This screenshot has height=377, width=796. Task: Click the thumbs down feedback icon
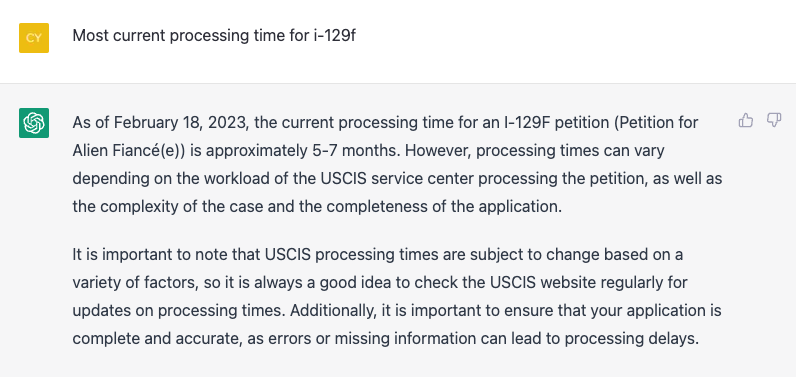coord(774,120)
